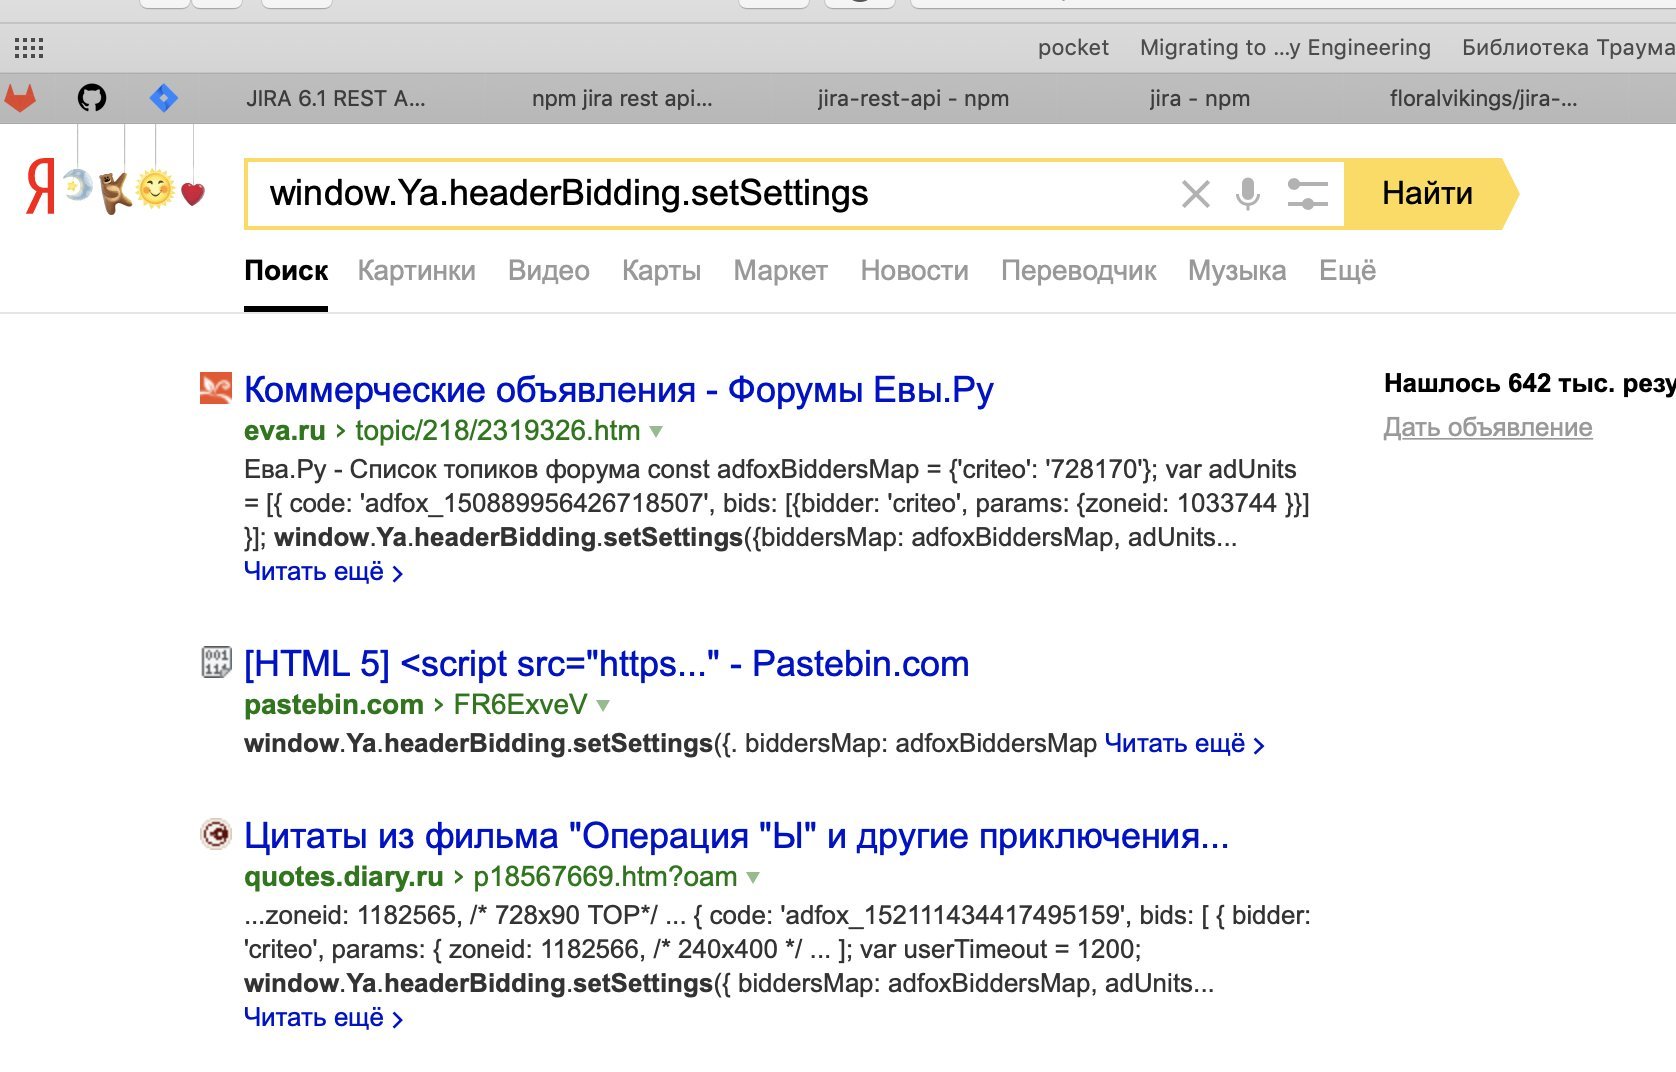Screen dimensions: 1676x1072
Task: Select the Карты tab
Action: 661,271
